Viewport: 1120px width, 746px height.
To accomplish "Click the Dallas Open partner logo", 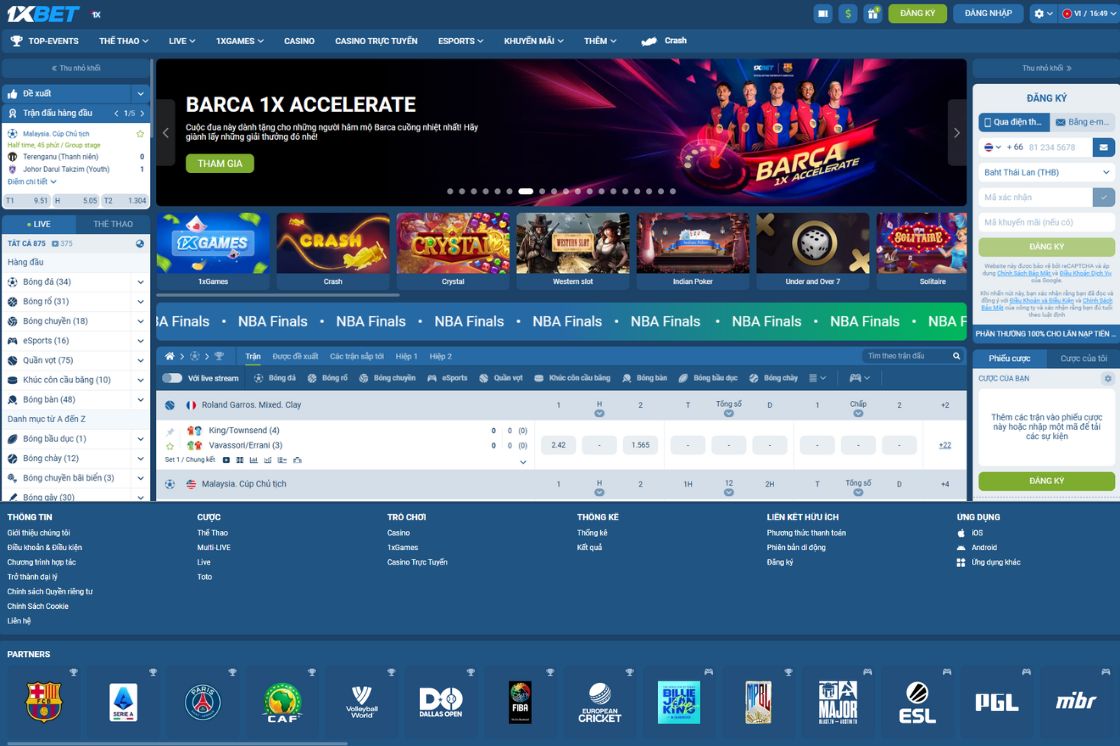I will click(x=441, y=702).
